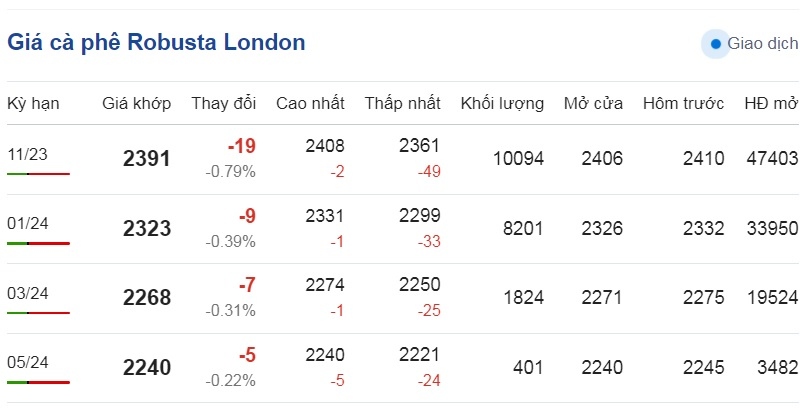Select the 03/24 contract term
This screenshot has height=411, width=808.
point(28,293)
